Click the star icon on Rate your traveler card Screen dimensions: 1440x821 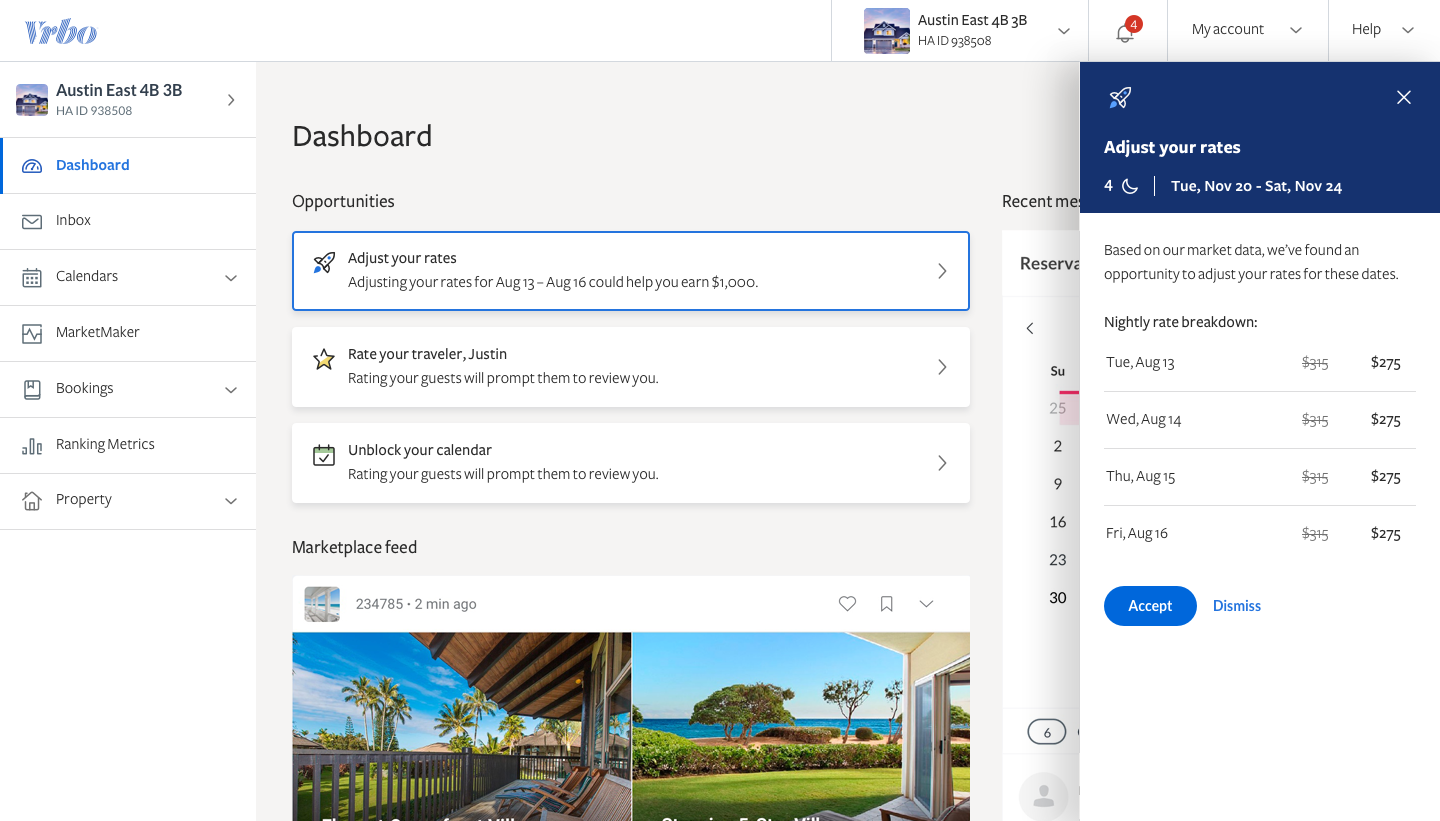coord(324,359)
